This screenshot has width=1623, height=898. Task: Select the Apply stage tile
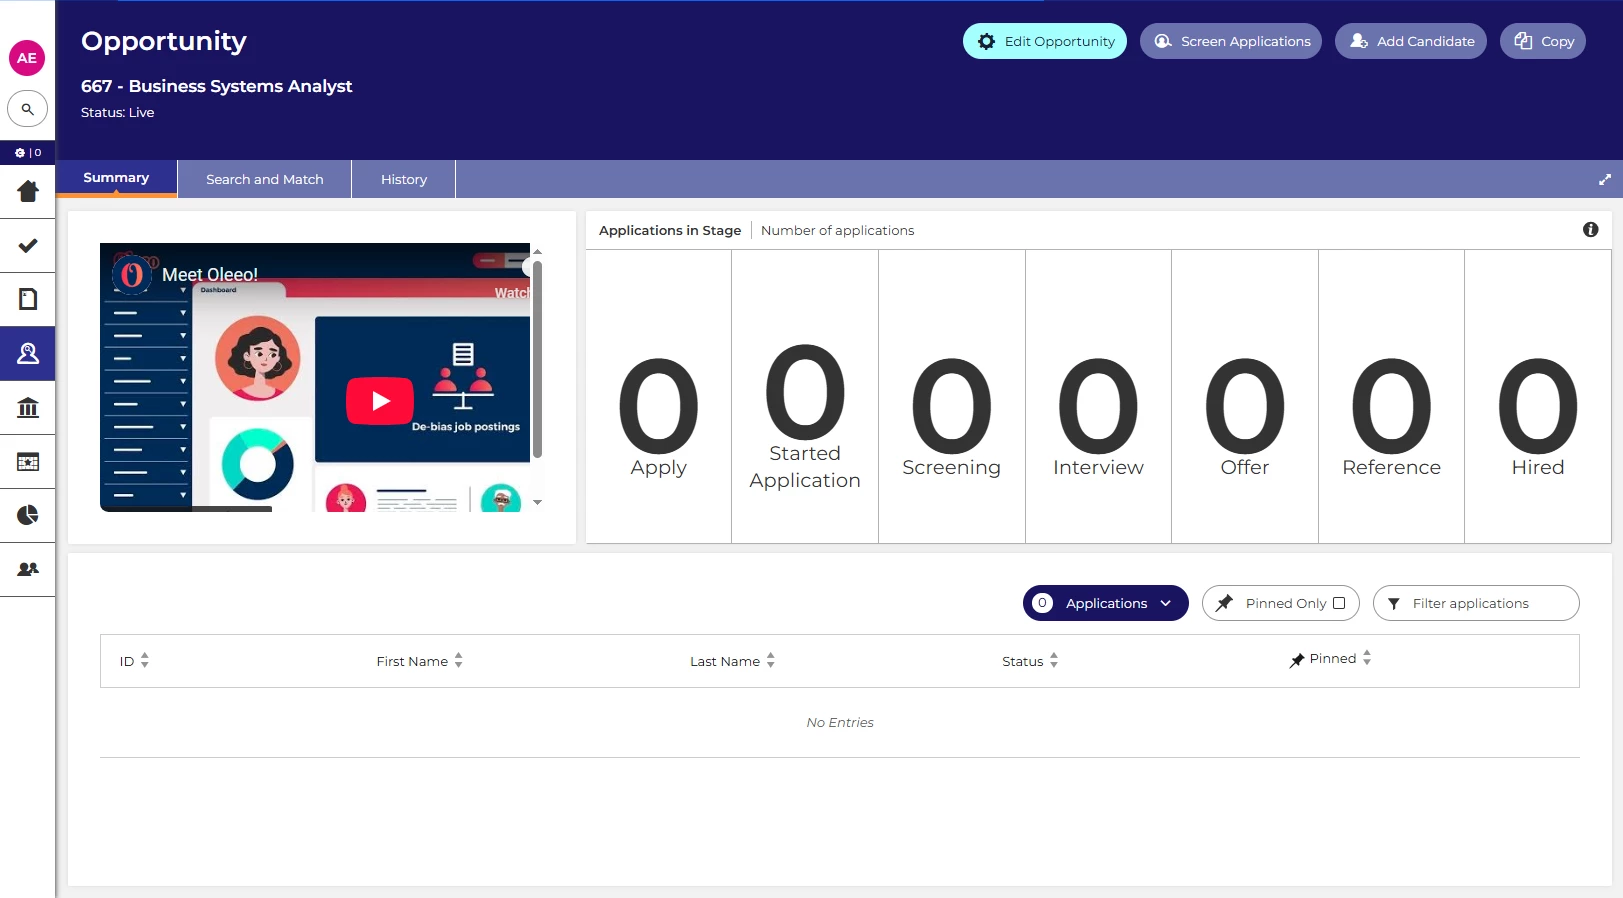[659, 397]
